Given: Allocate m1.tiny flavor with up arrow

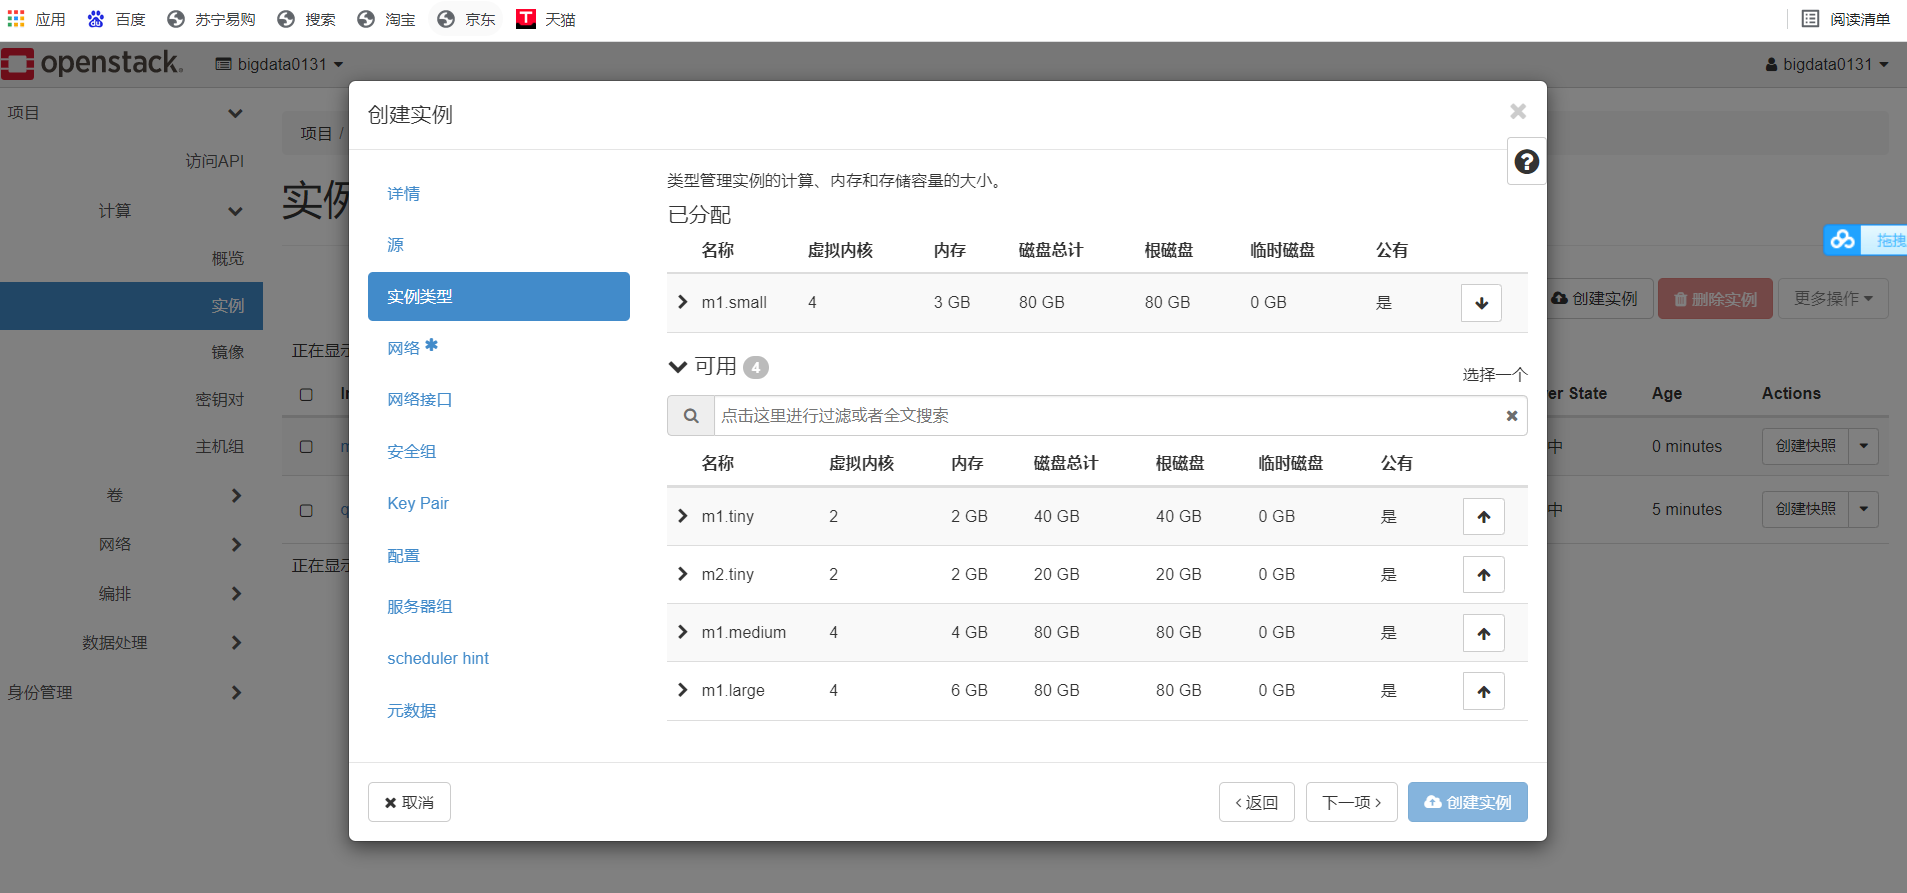Looking at the screenshot, I should pyautogui.click(x=1483, y=517).
